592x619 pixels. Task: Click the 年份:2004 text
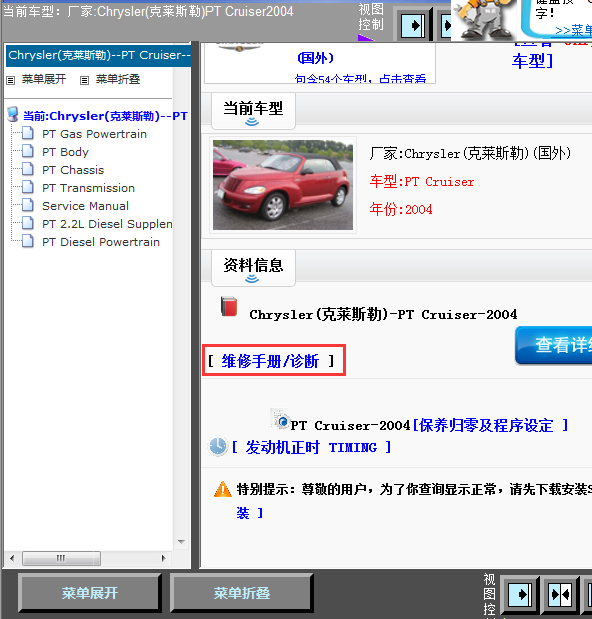pos(401,209)
